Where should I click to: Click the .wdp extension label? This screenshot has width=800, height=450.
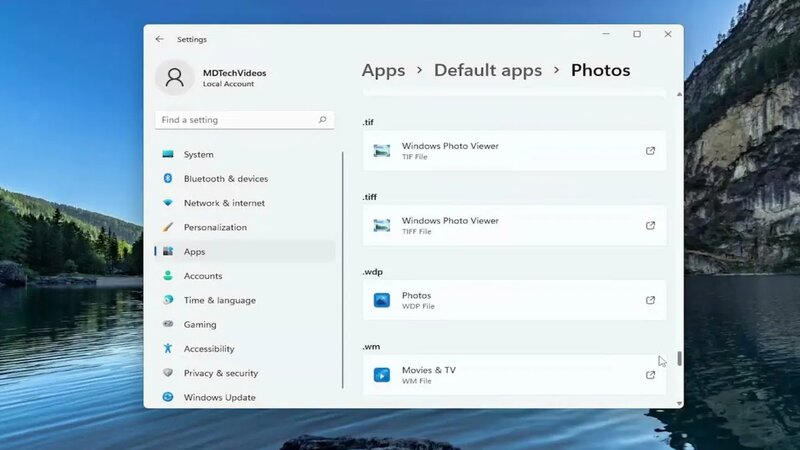click(372, 271)
